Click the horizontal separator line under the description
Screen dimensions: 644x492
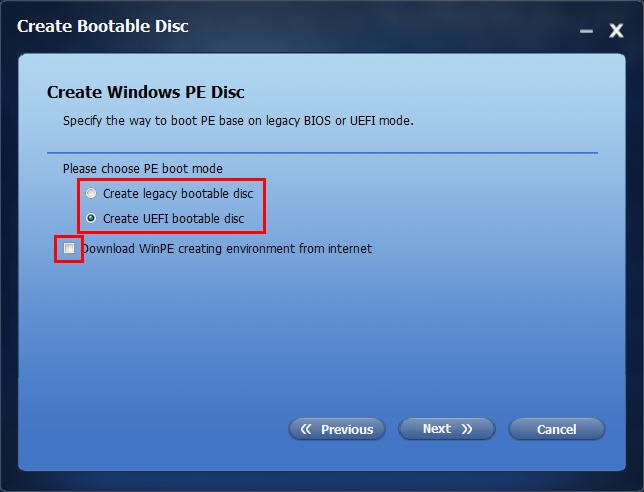click(x=322, y=153)
